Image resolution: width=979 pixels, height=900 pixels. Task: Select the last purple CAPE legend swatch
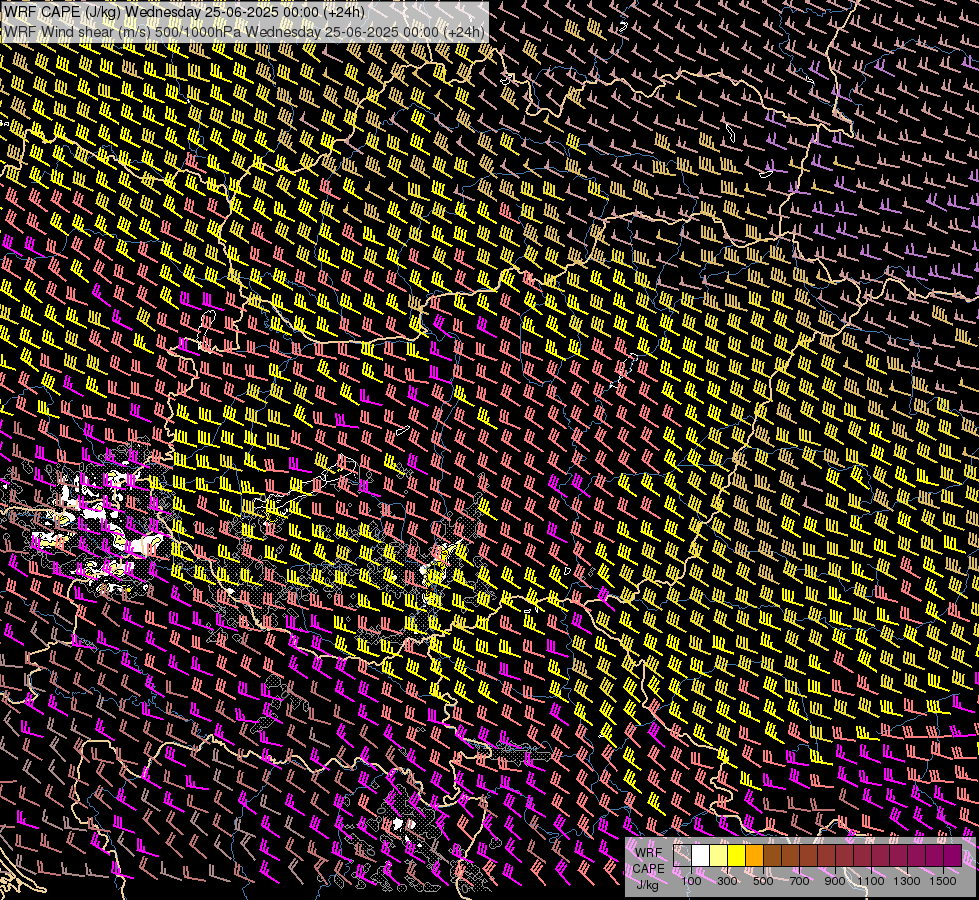tap(952, 856)
